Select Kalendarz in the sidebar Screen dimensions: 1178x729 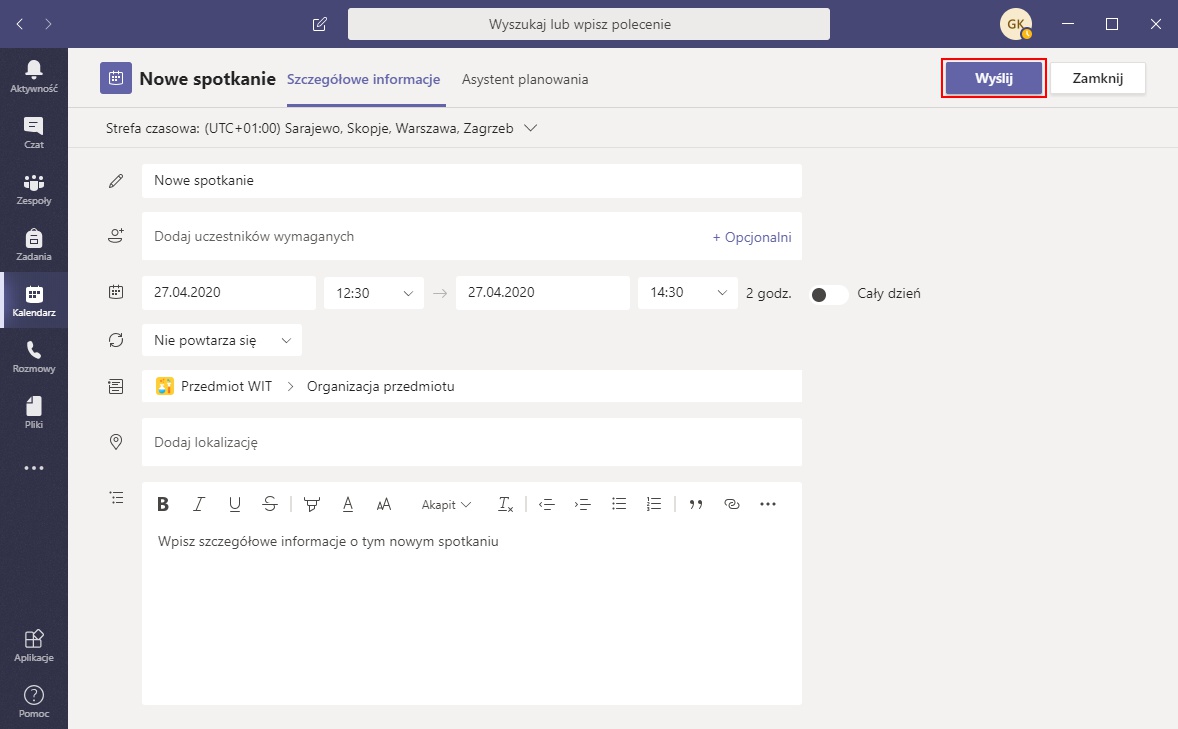click(x=34, y=301)
